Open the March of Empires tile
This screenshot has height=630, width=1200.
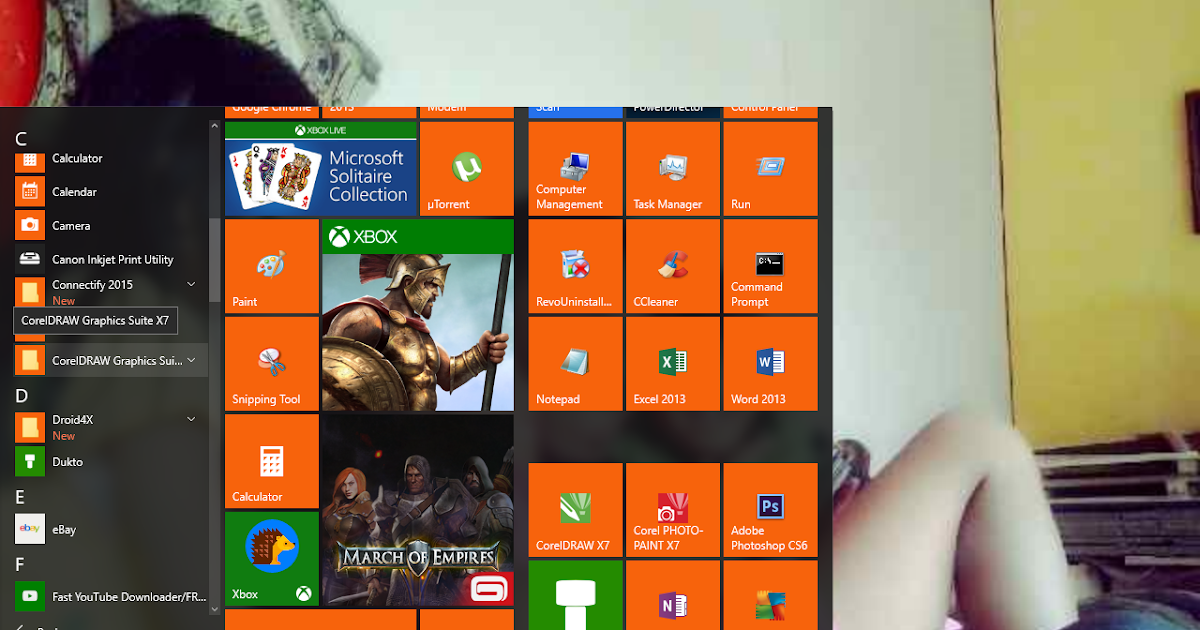[x=418, y=510]
